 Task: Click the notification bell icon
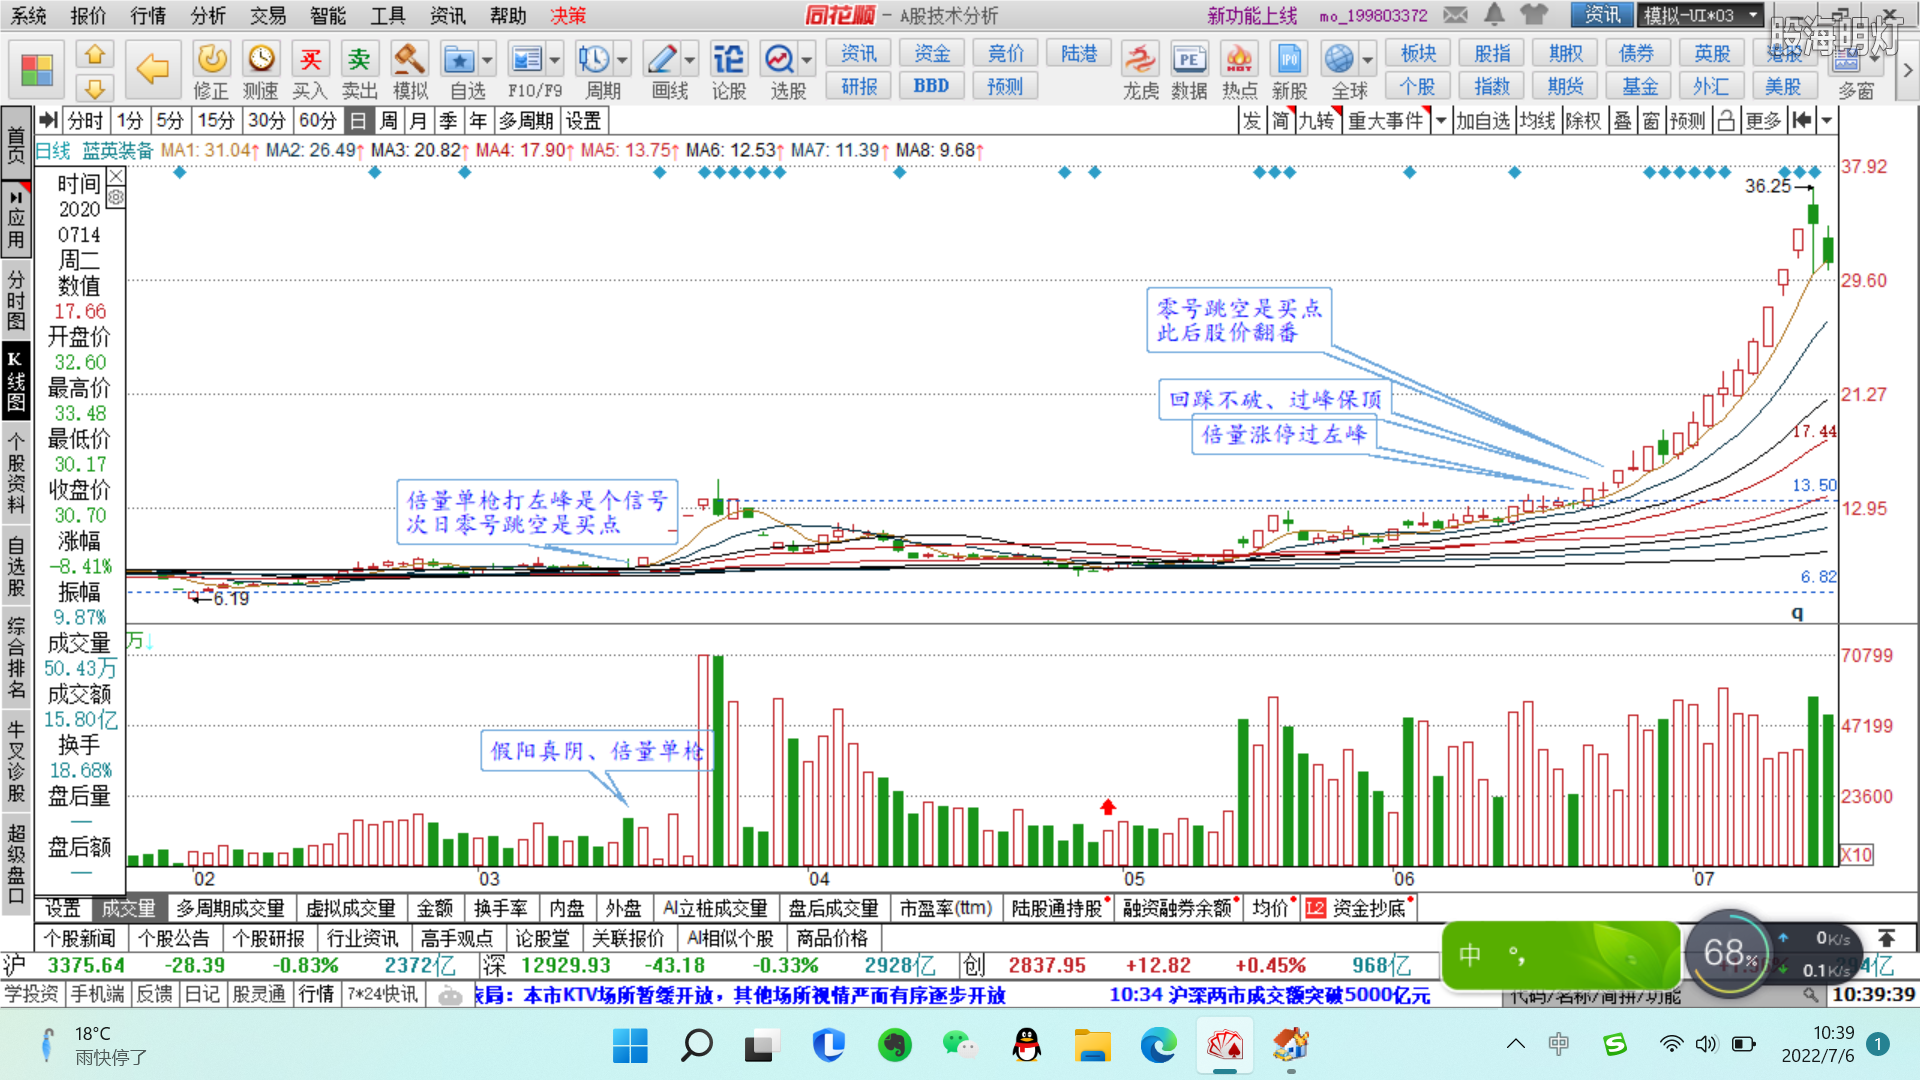(1494, 15)
